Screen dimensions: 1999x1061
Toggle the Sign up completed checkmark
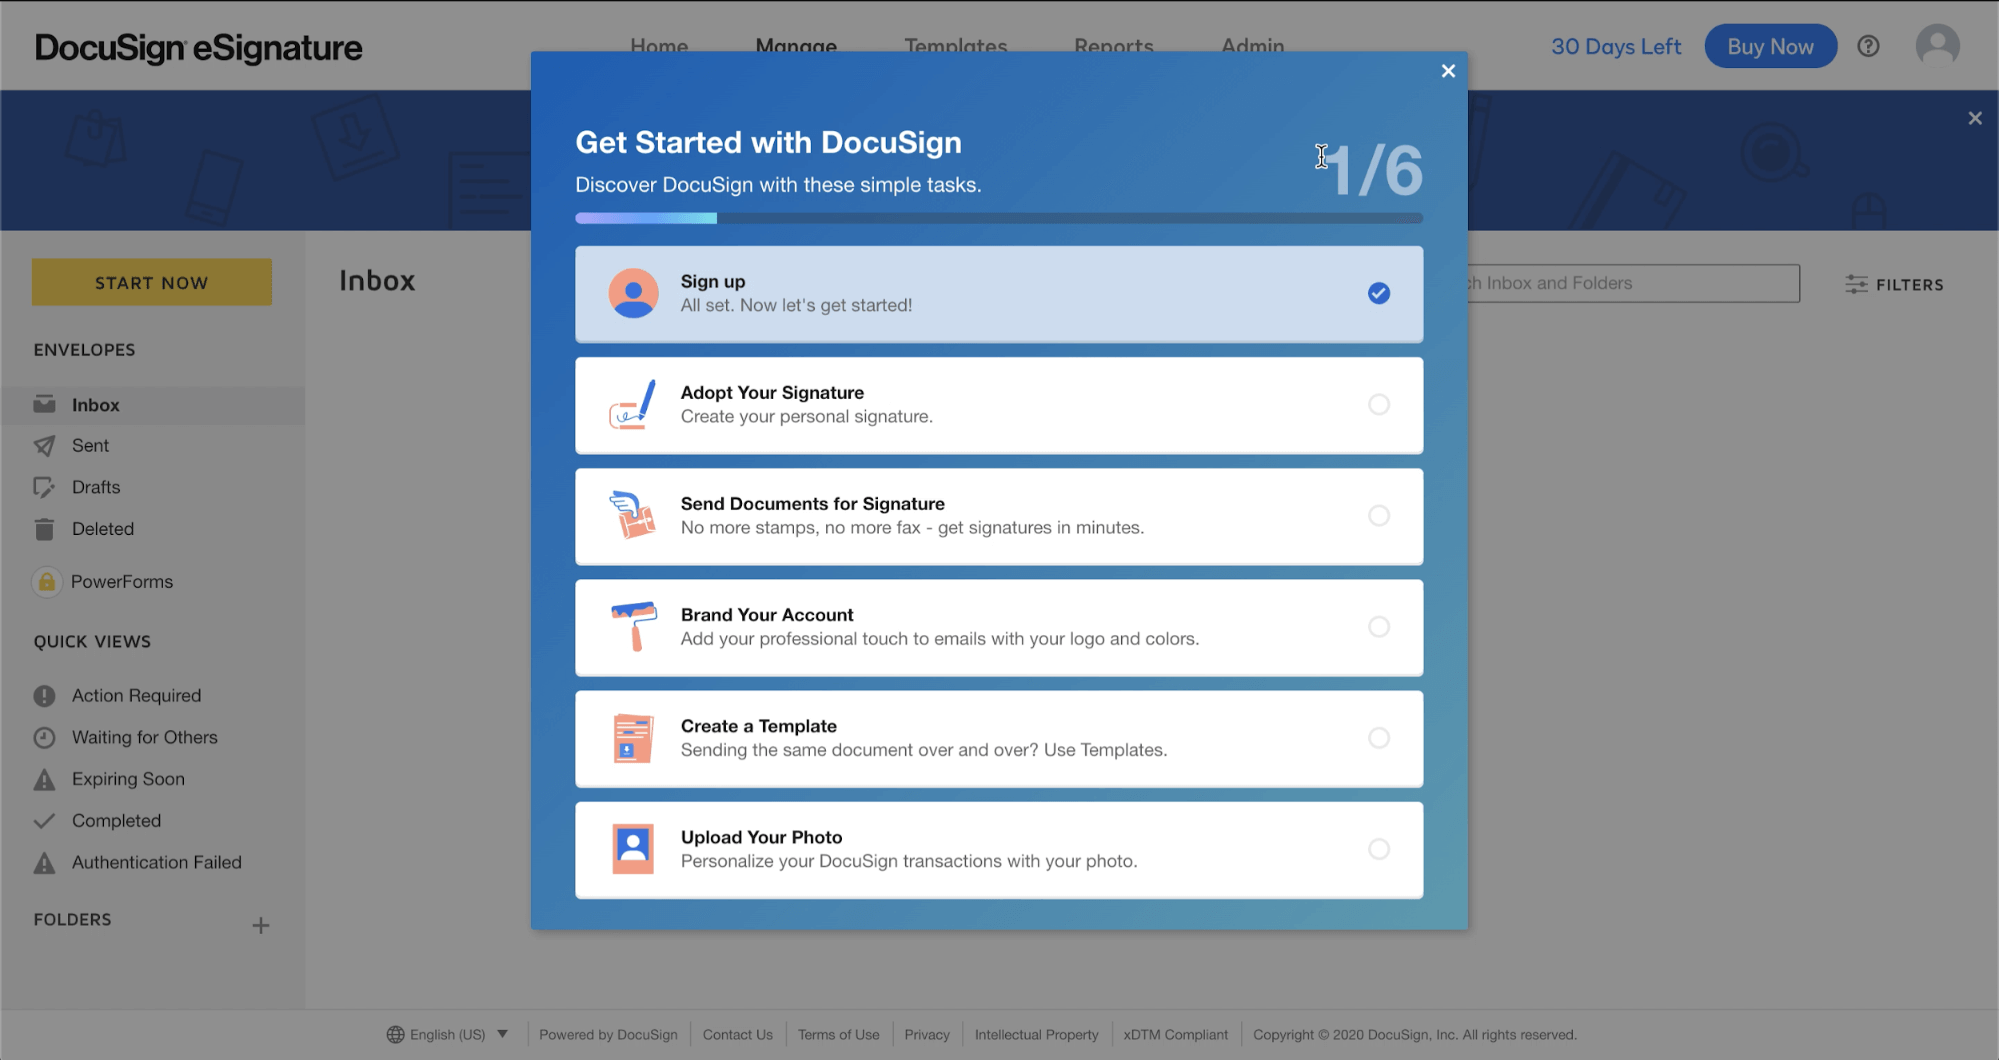point(1379,293)
